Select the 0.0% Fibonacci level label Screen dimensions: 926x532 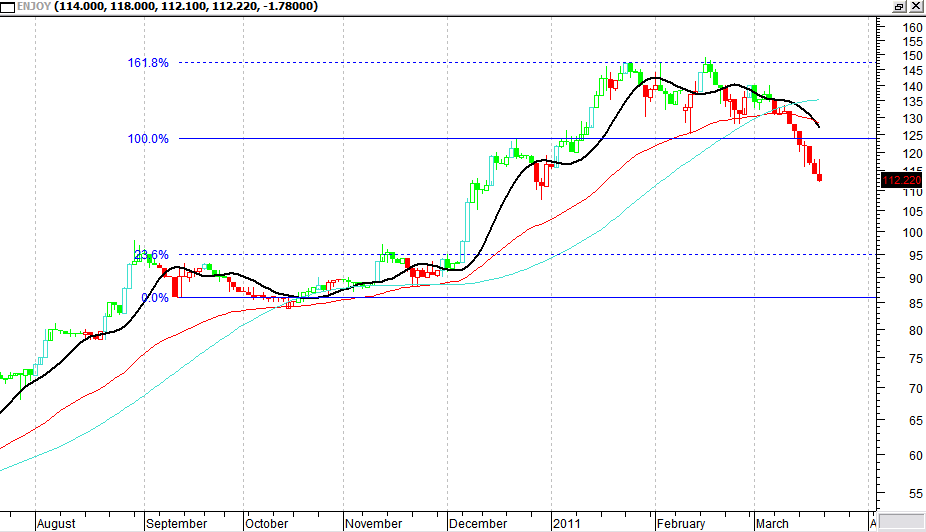pyautogui.click(x=155, y=298)
